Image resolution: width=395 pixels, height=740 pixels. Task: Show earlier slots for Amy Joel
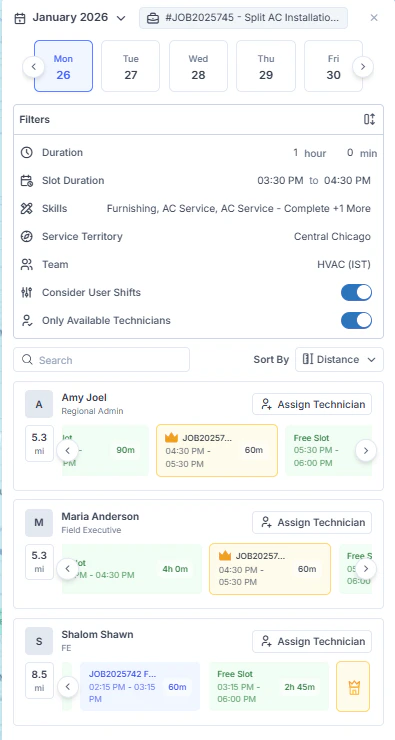coord(67,450)
